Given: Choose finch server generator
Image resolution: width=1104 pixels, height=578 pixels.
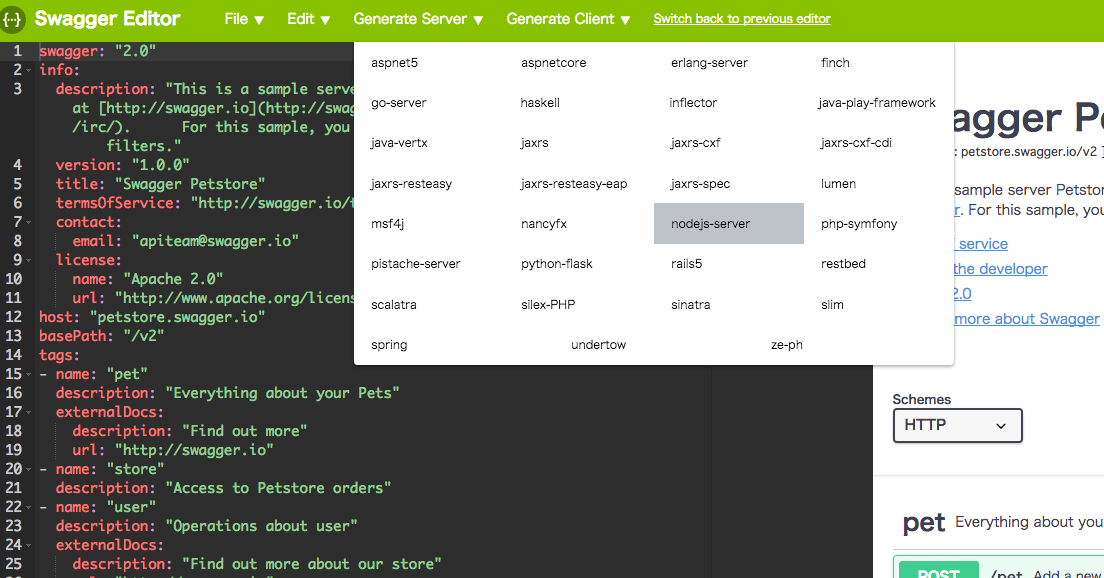Looking at the screenshot, I should coord(835,63).
